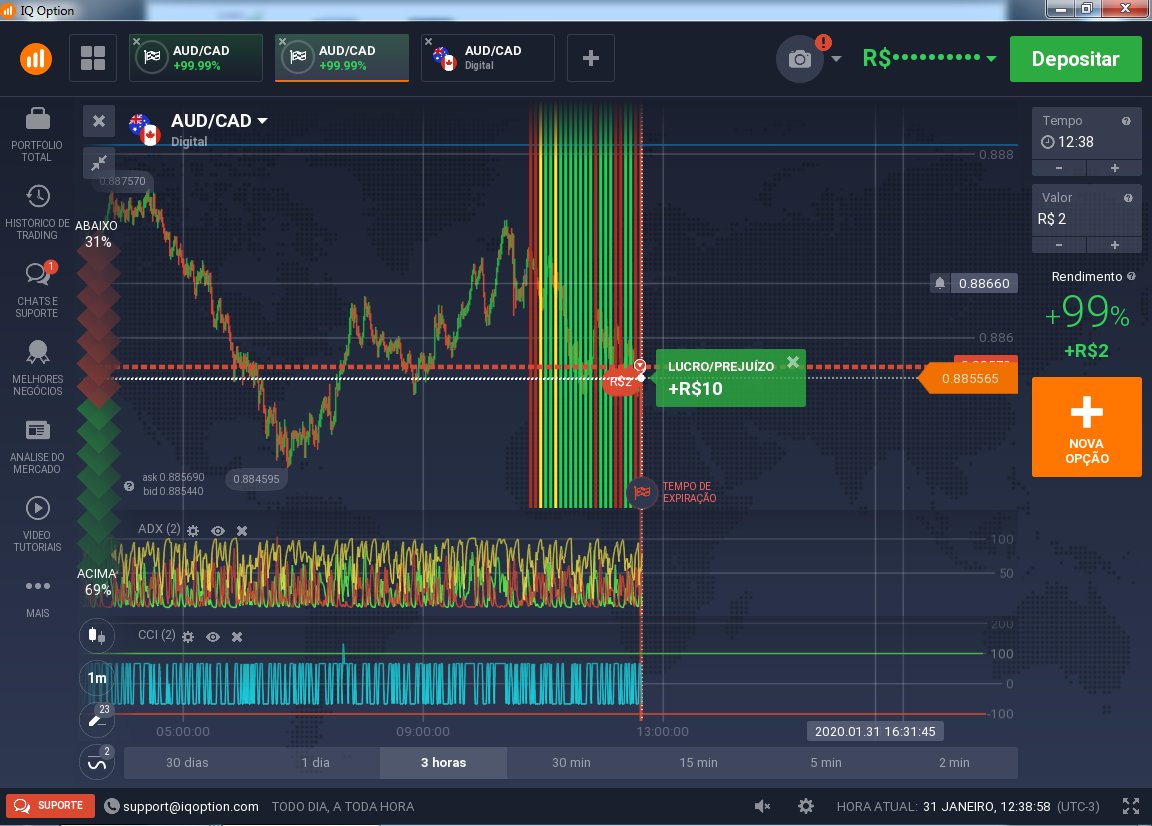
Task: Open sound mute speaker icon
Action: tap(763, 806)
